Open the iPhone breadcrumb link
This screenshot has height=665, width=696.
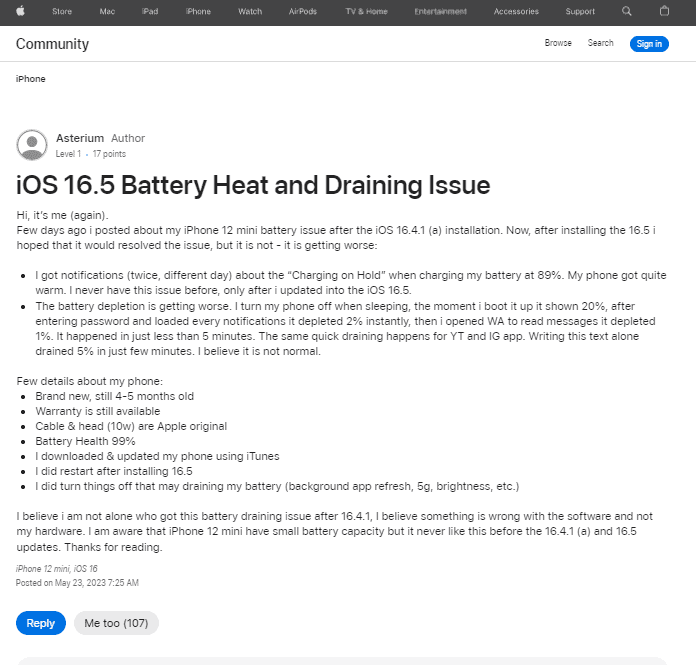pyautogui.click(x=31, y=79)
